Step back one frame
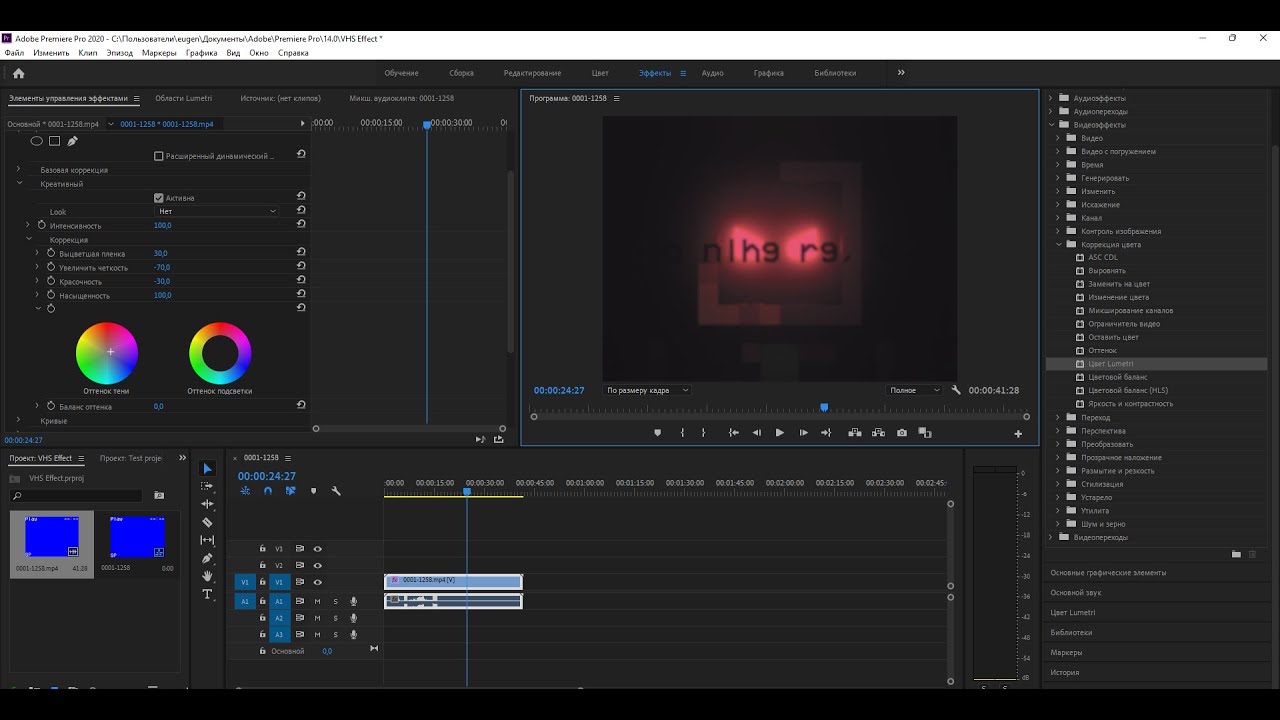 (756, 433)
